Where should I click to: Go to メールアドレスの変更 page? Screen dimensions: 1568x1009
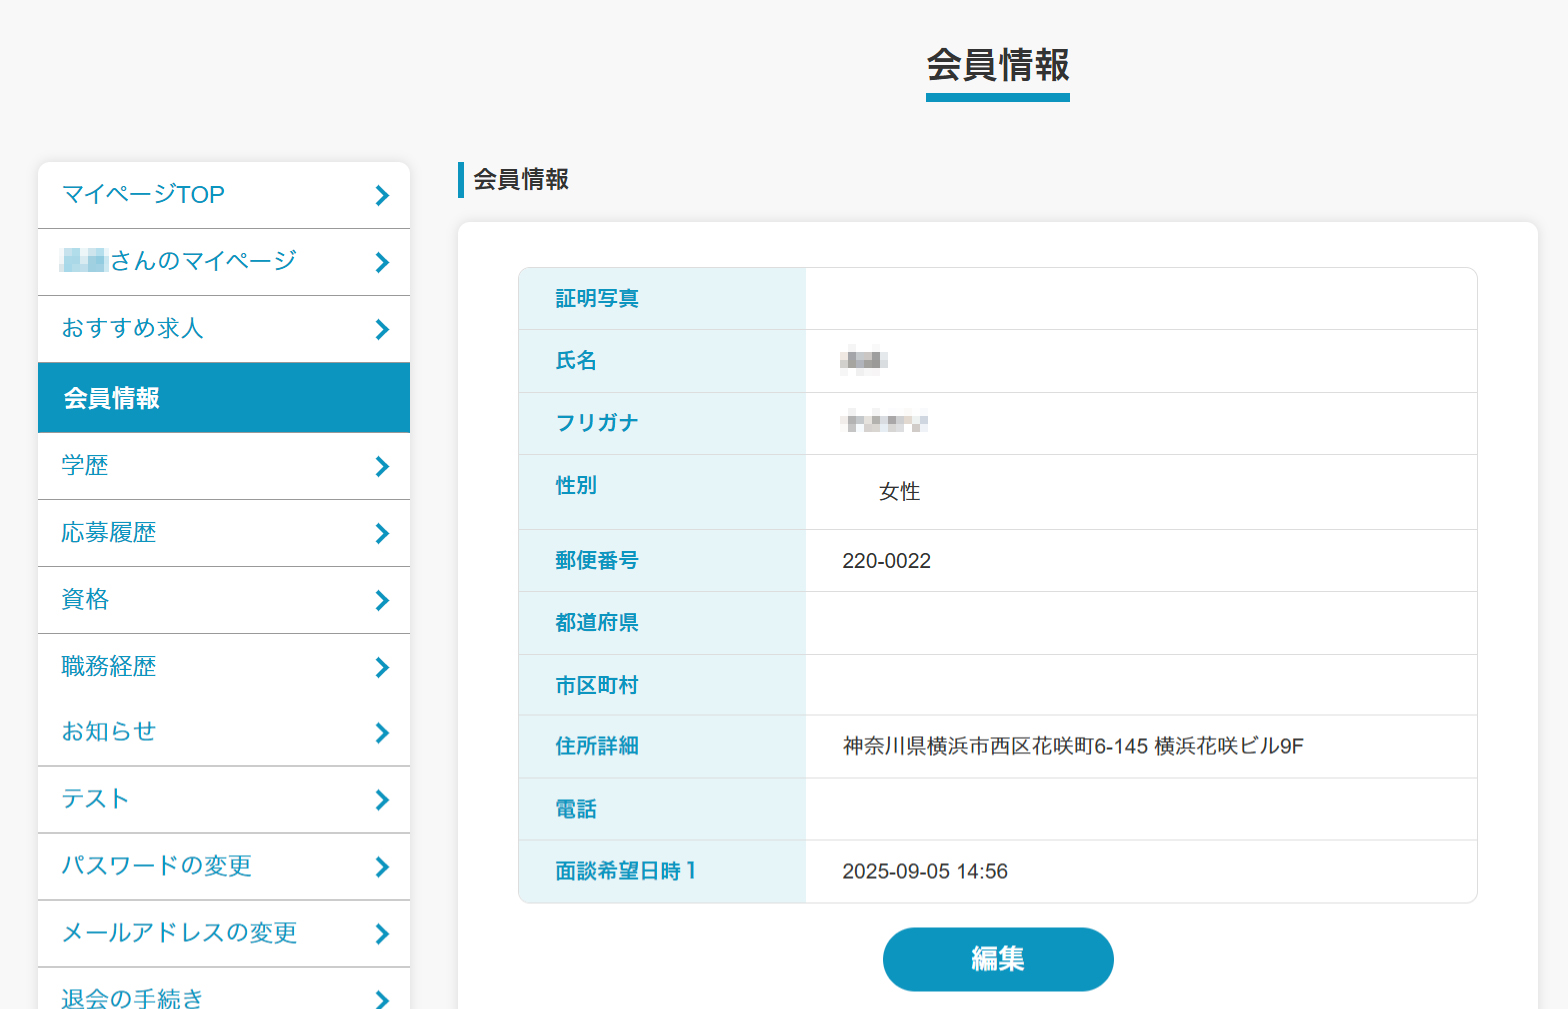tap(180, 933)
